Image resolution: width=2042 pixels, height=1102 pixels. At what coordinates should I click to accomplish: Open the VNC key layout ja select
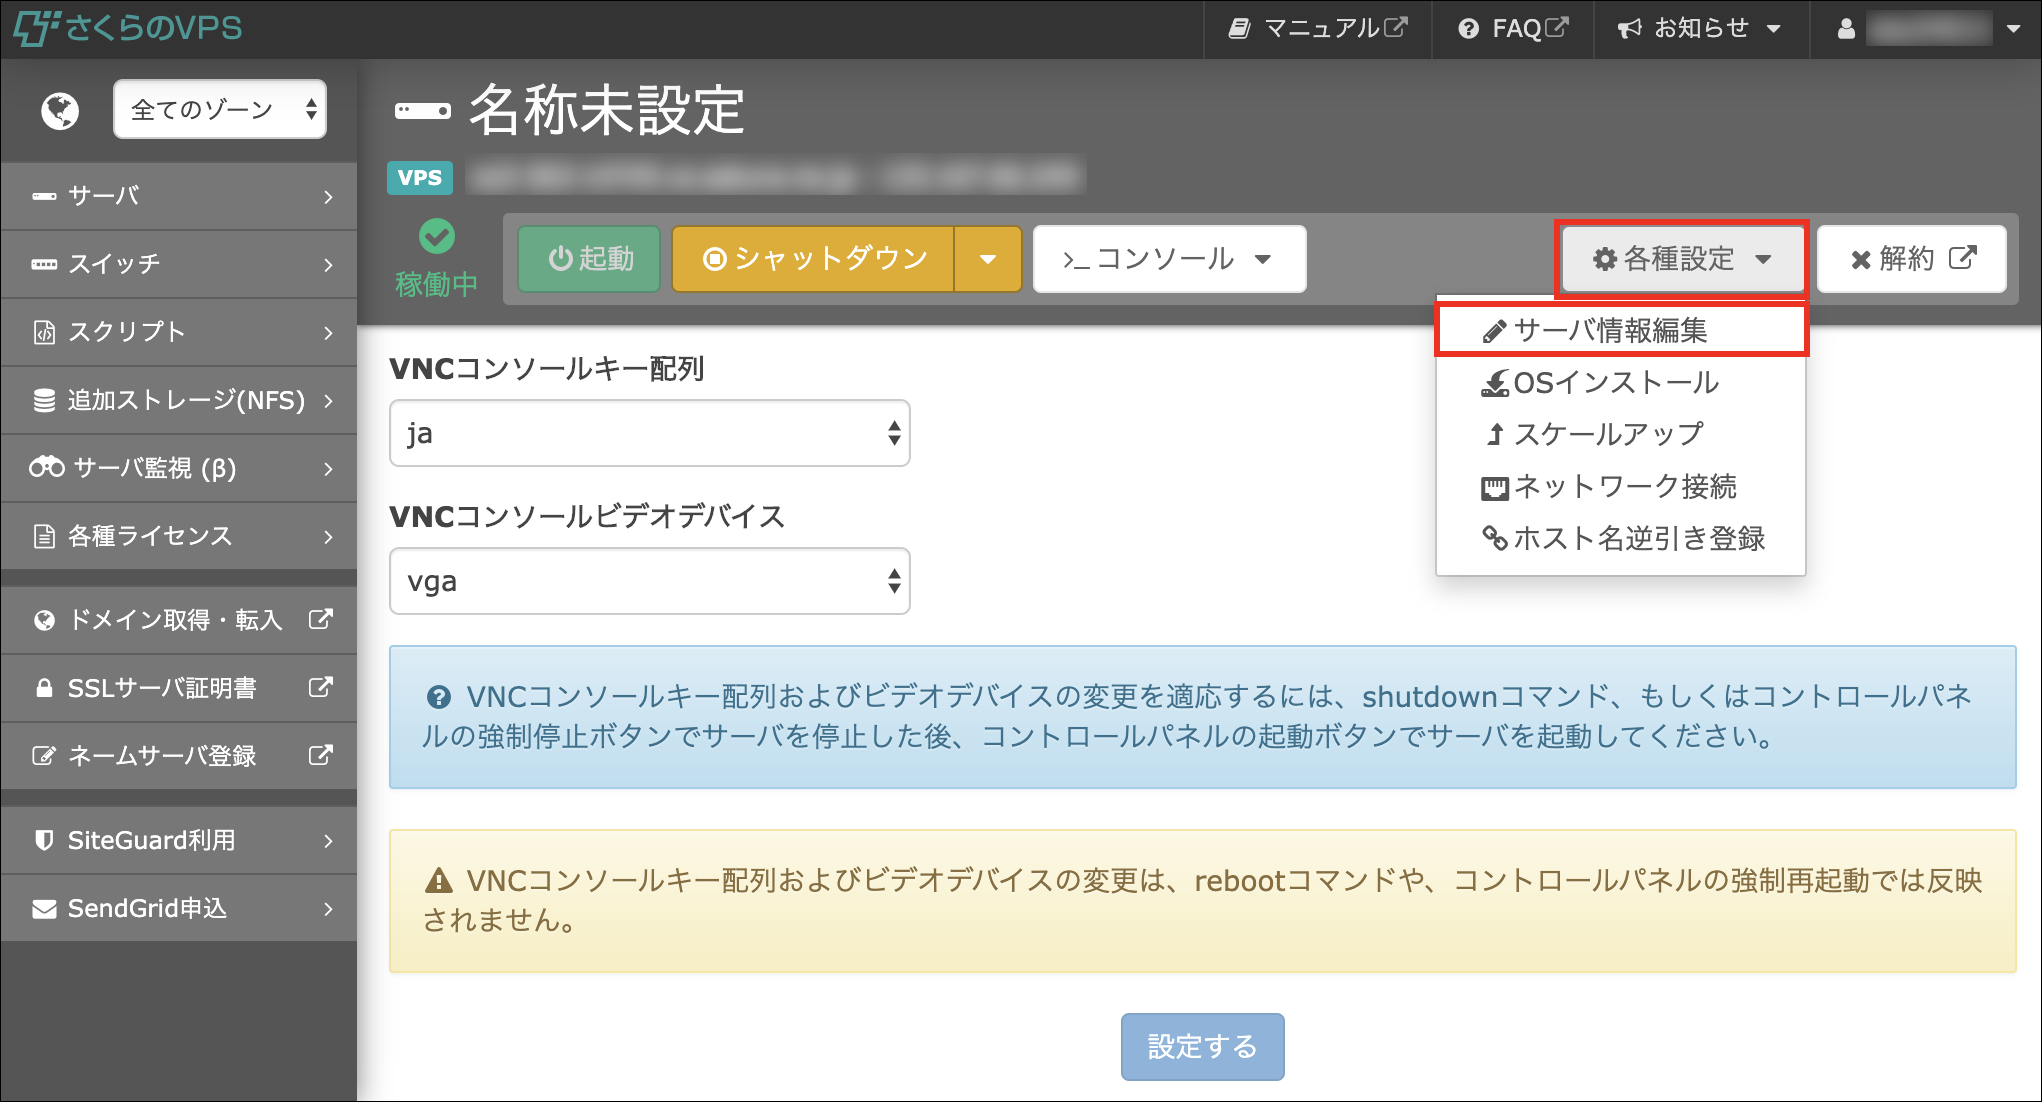pos(649,433)
